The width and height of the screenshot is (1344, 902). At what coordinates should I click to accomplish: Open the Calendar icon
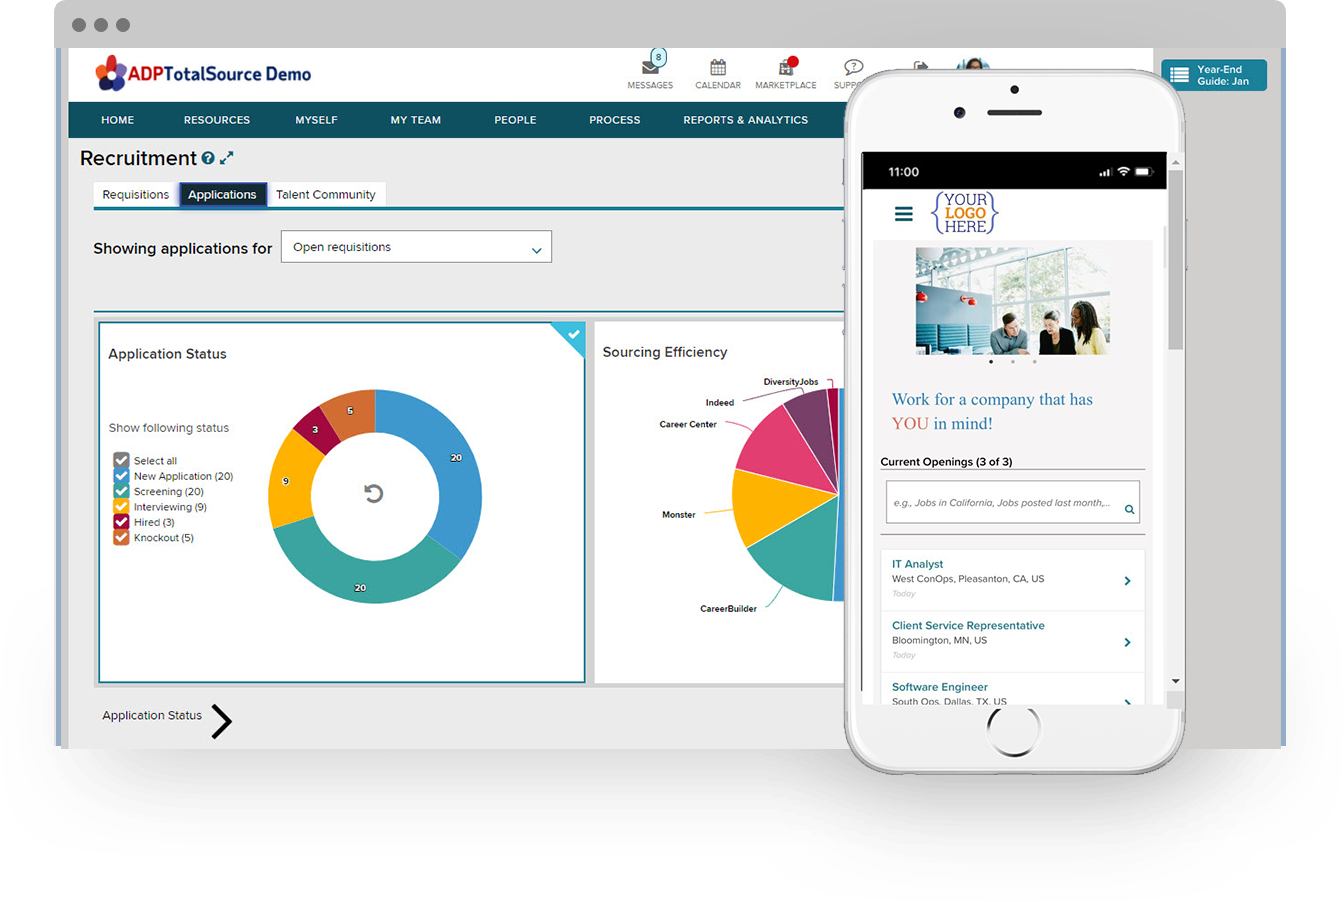point(718,70)
